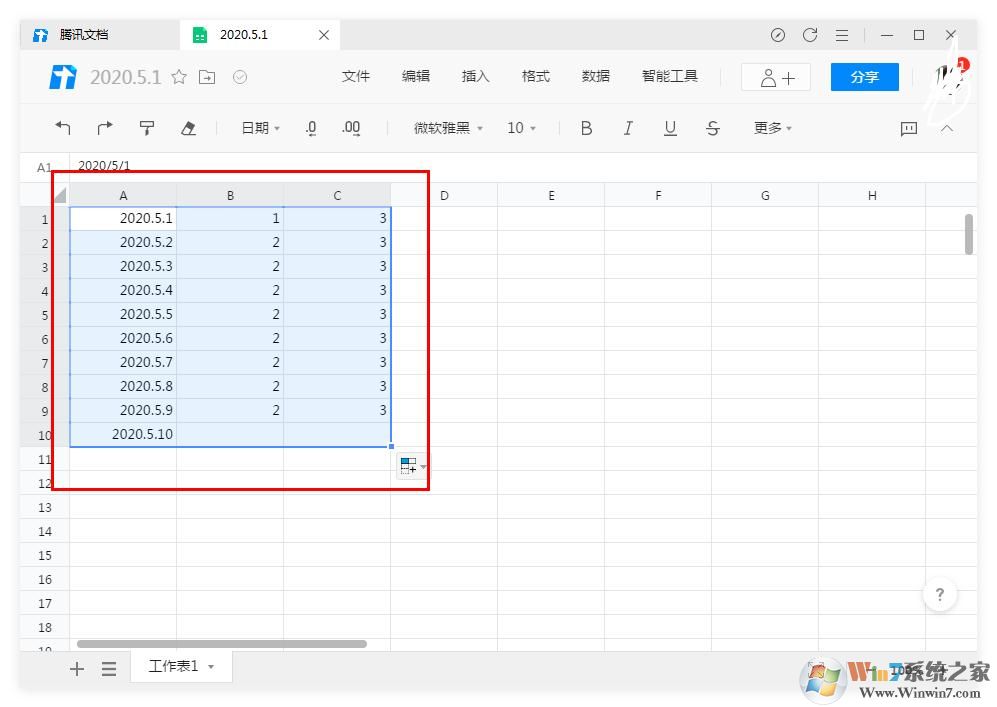Image resolution: width=997 pixels, height=707 pixels.
Task: Open the 插入 menu
Action: tap(475, 76)
